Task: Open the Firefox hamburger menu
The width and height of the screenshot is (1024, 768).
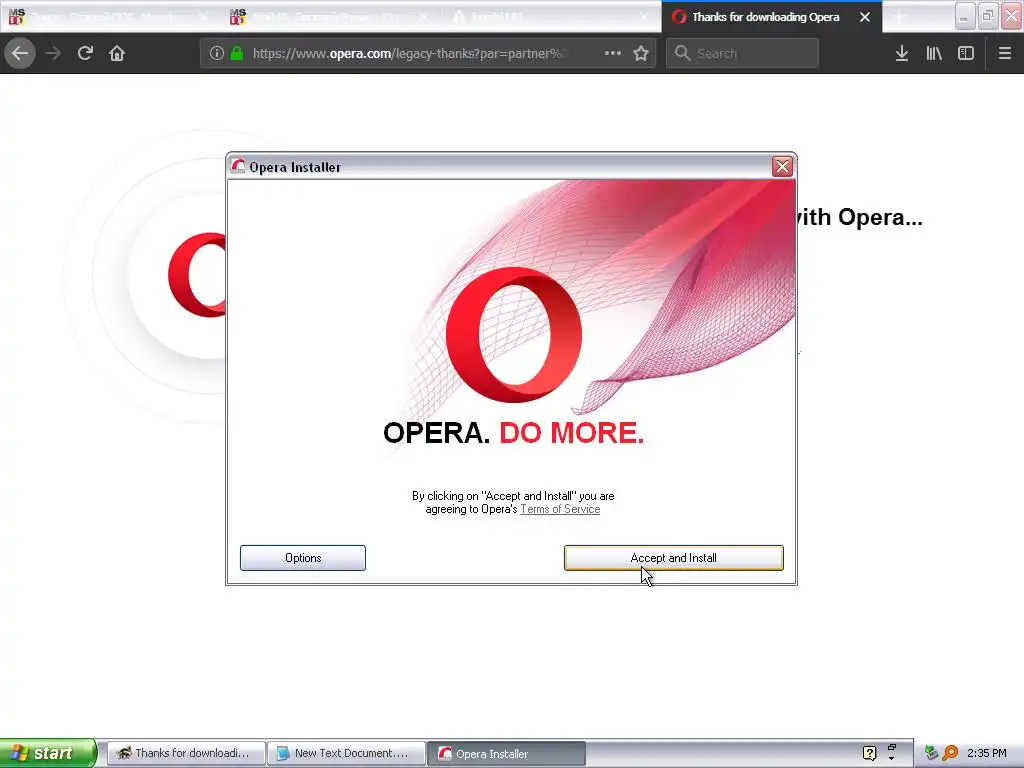Action: pos(1005,54)
